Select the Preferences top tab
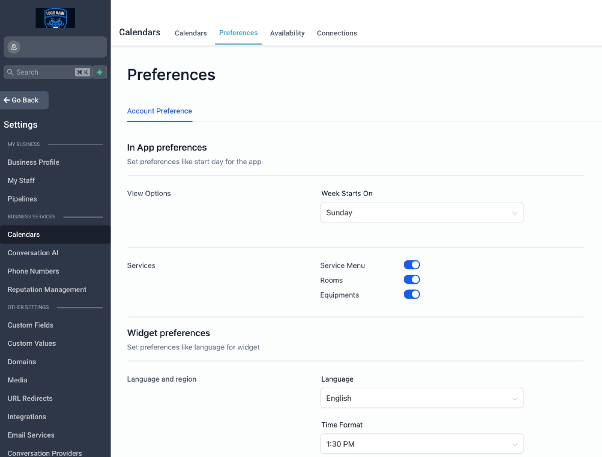The height and width of the screenshot is (457, 602). click(x=238, y=33)
